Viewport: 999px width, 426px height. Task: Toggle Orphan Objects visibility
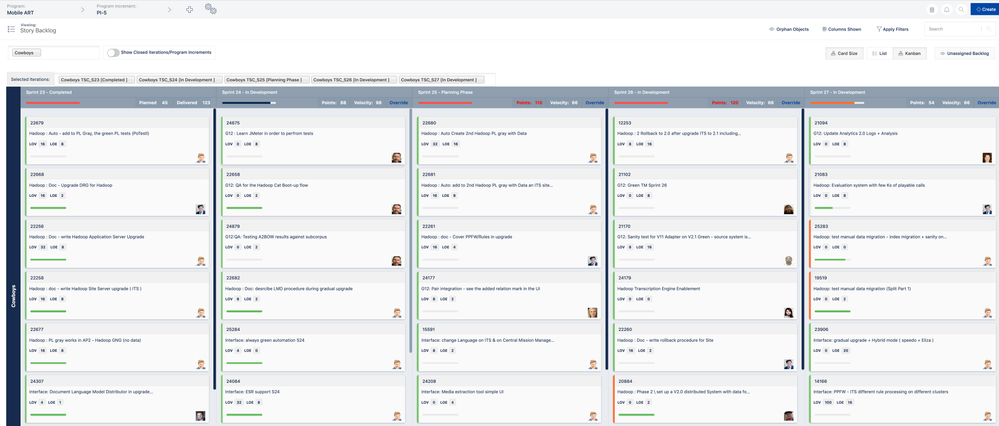[x=789, y=29]
